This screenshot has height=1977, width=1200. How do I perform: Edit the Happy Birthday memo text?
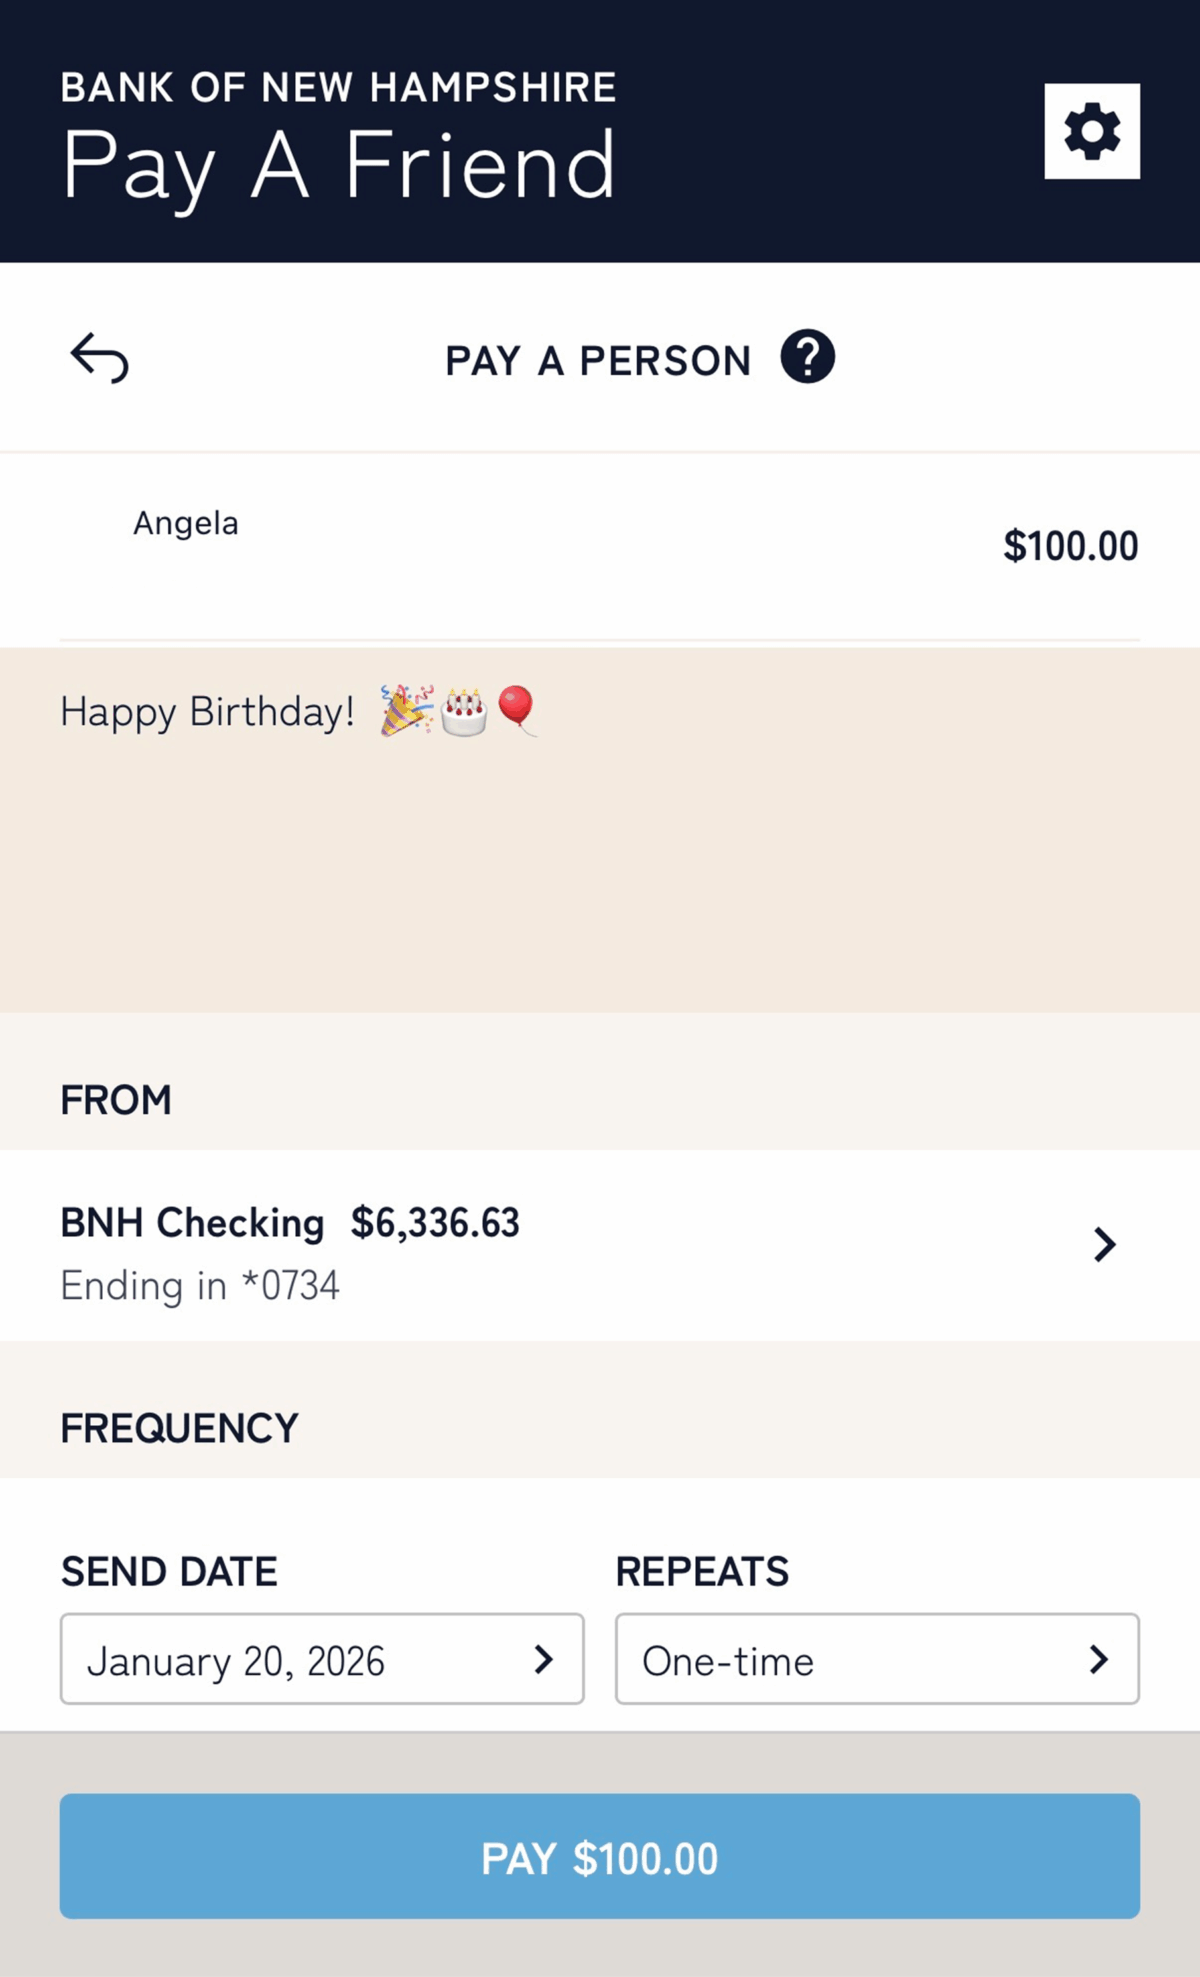click(208, 712)
